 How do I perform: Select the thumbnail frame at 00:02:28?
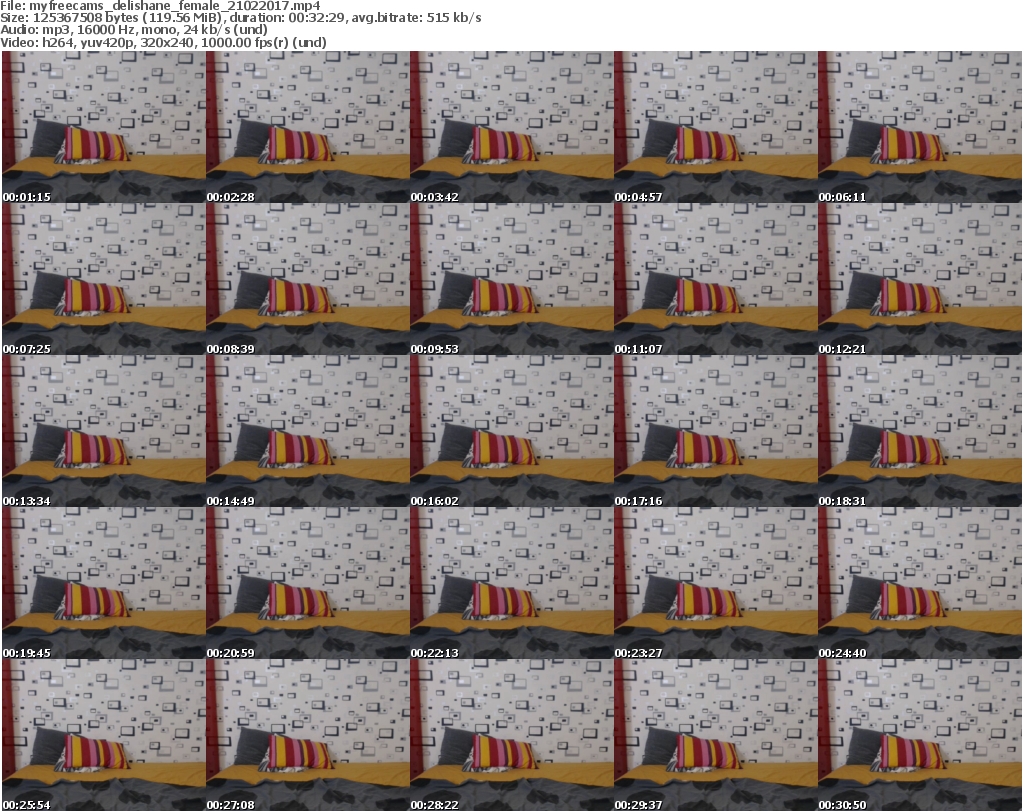(x=308, y=127)
